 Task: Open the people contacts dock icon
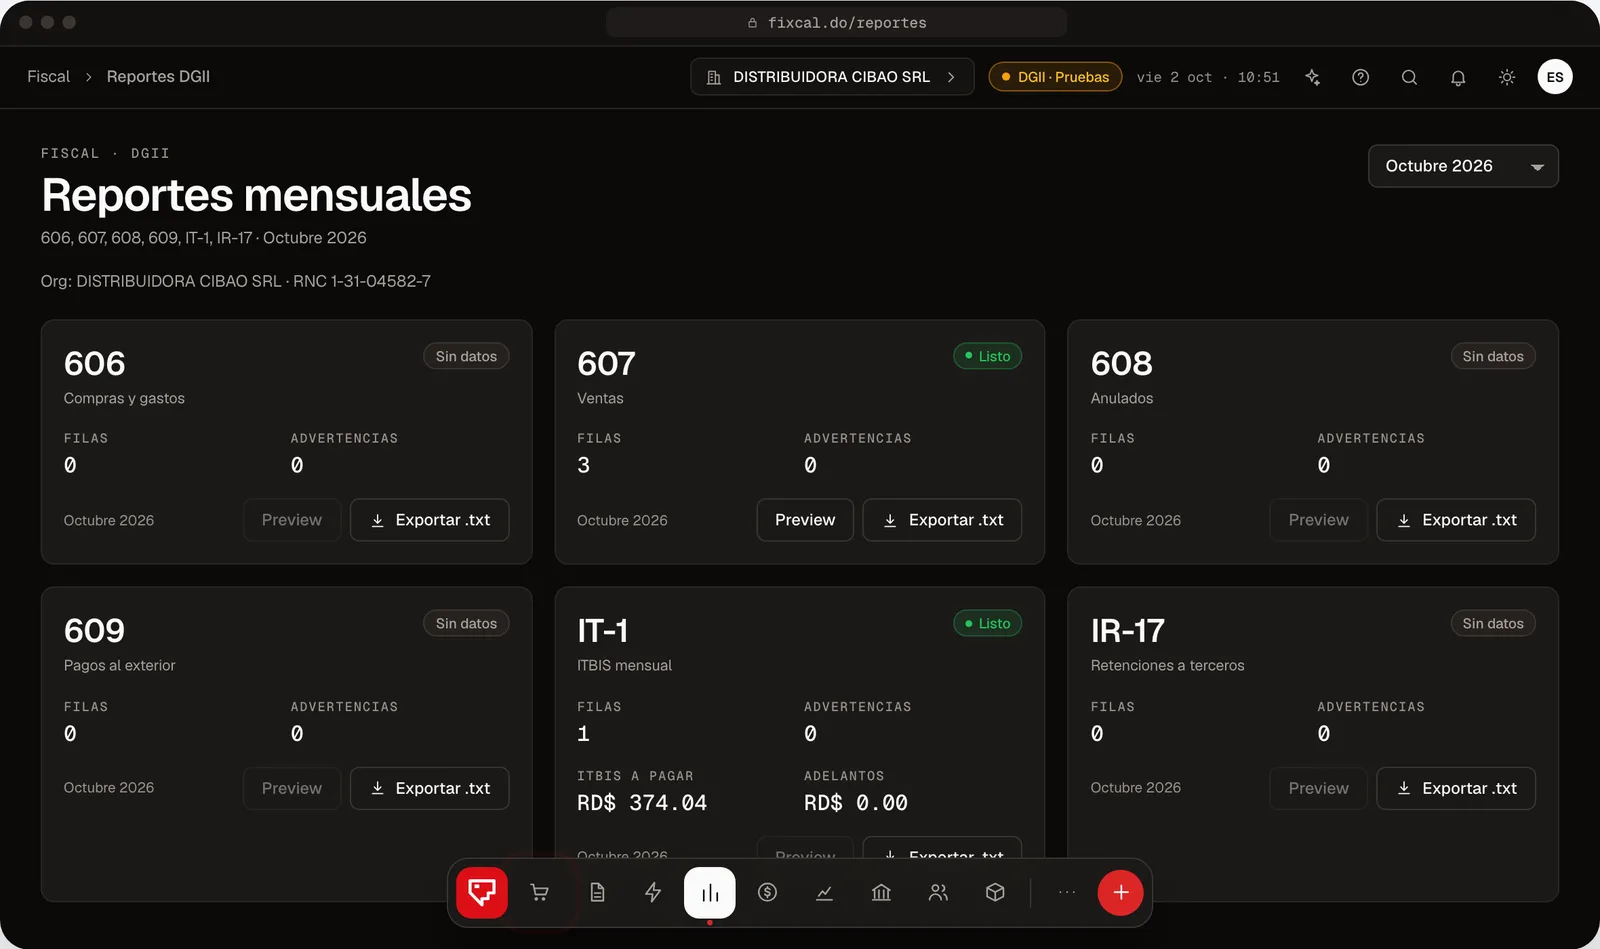point(938,892)
